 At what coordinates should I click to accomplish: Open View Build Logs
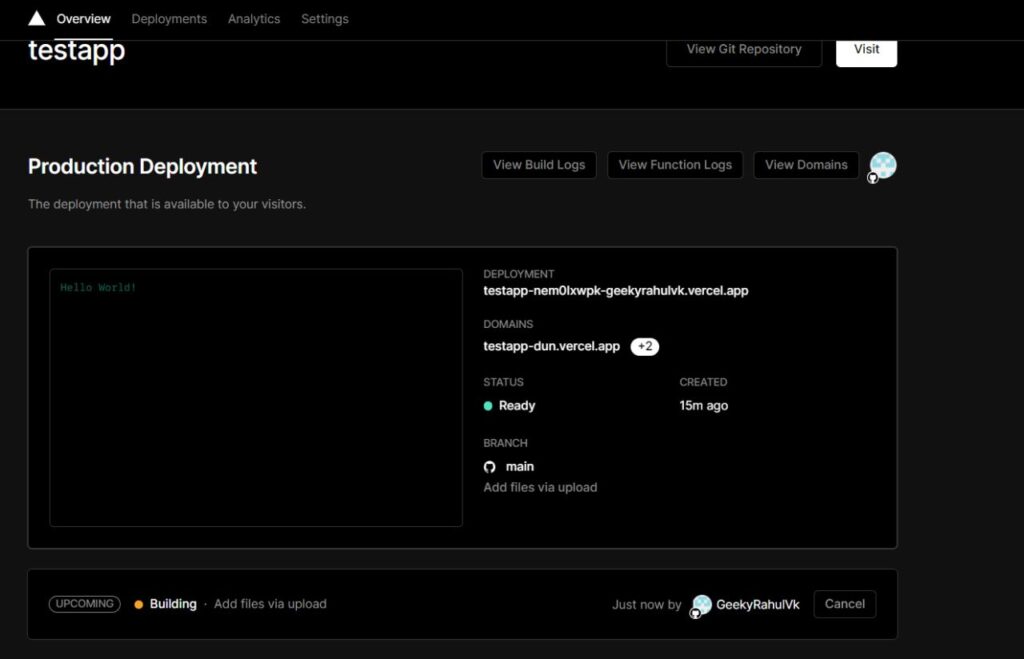(x=539, y=165)
